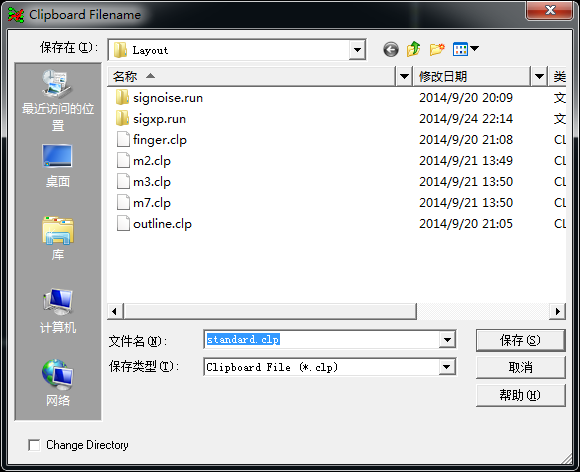Select the signoise.run folder icon
The width and height of the screenshot is (580, 472).
click(122, 97)
